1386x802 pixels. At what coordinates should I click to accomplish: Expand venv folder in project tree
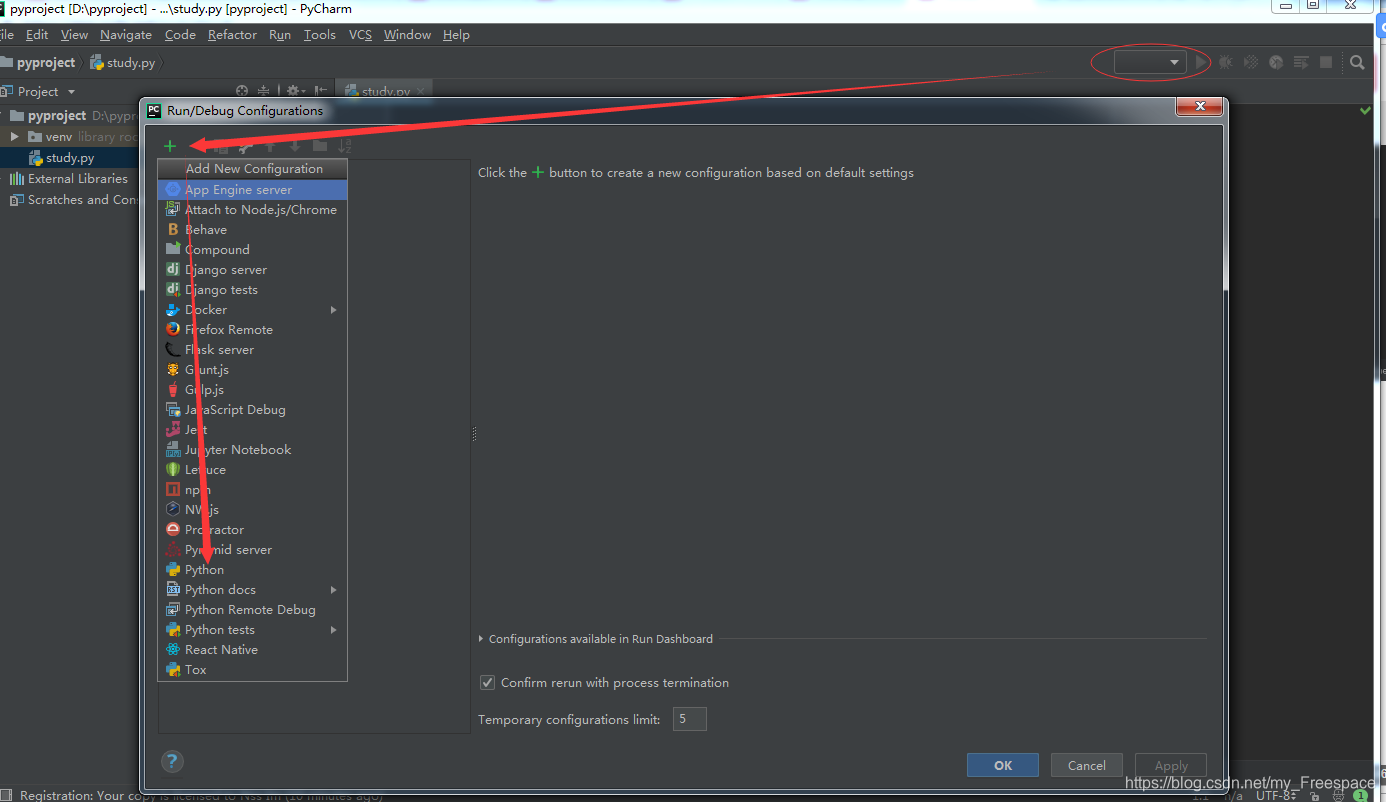15,136
